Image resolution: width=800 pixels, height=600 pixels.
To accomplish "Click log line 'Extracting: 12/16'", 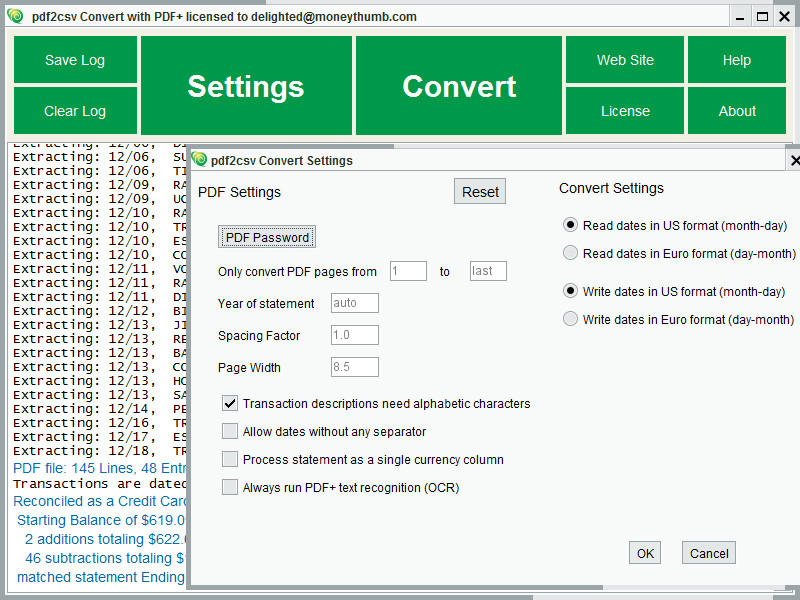I will 99,423.
